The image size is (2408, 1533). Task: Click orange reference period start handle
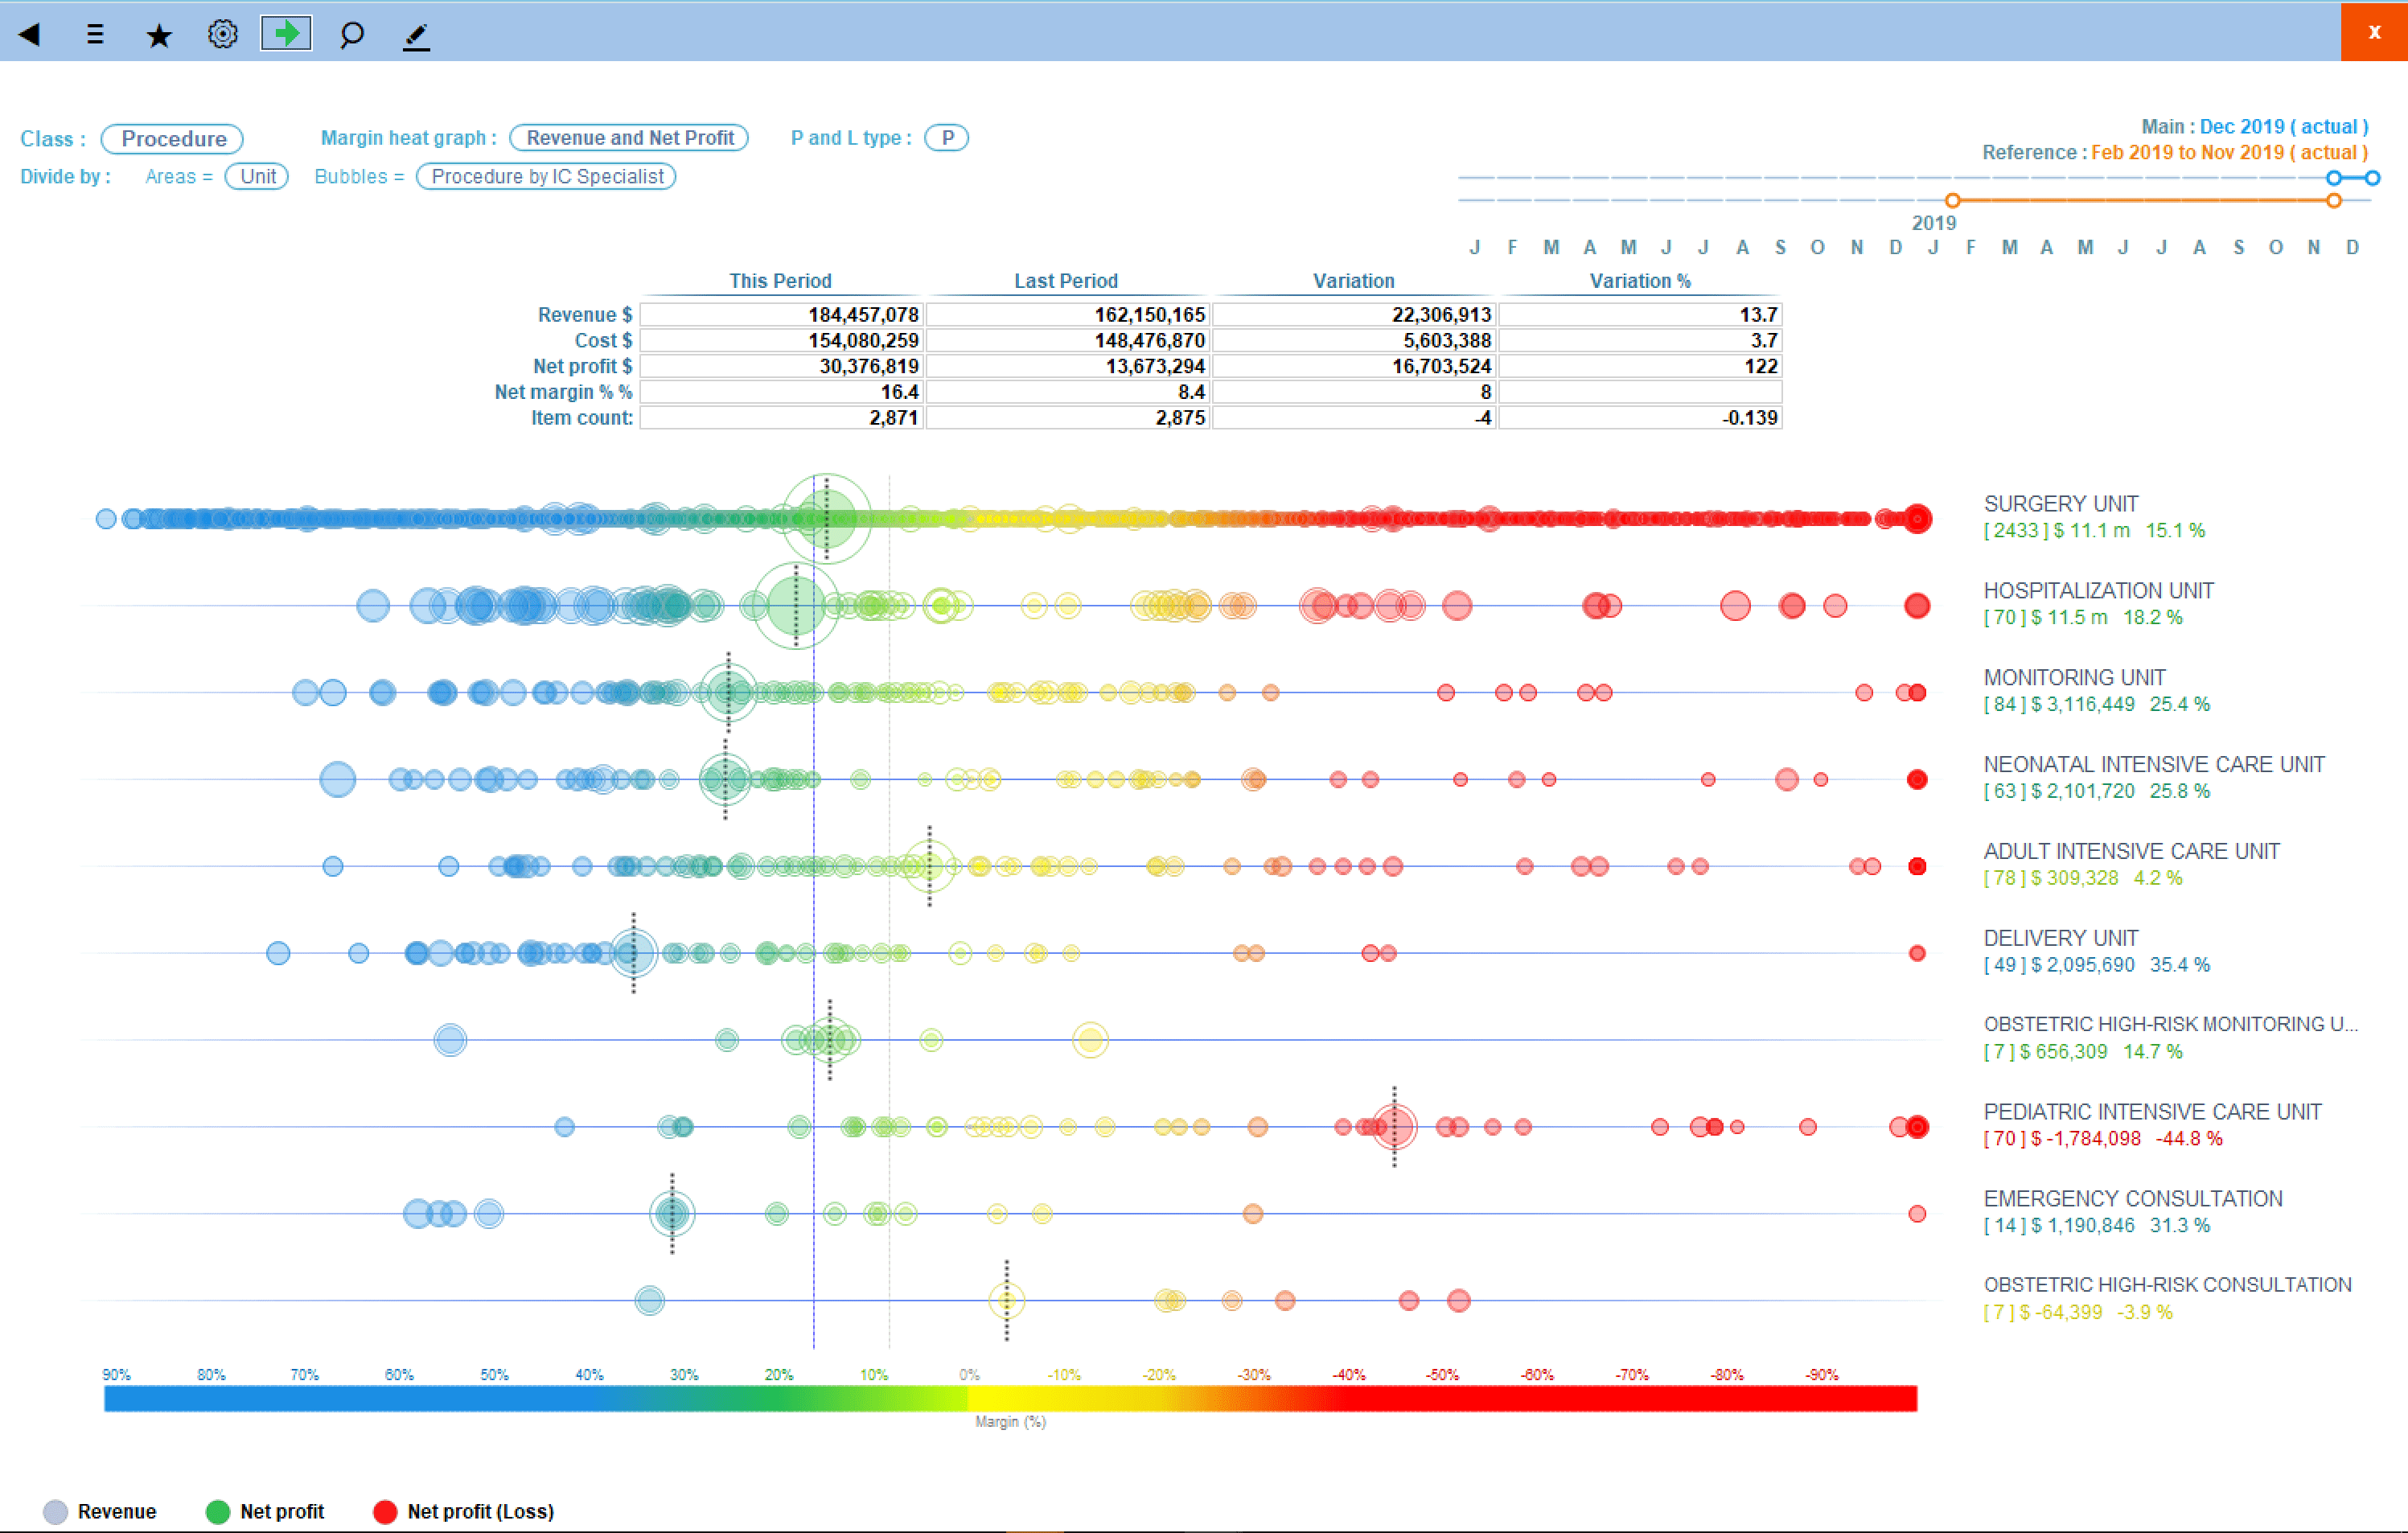pos(1952,200)
